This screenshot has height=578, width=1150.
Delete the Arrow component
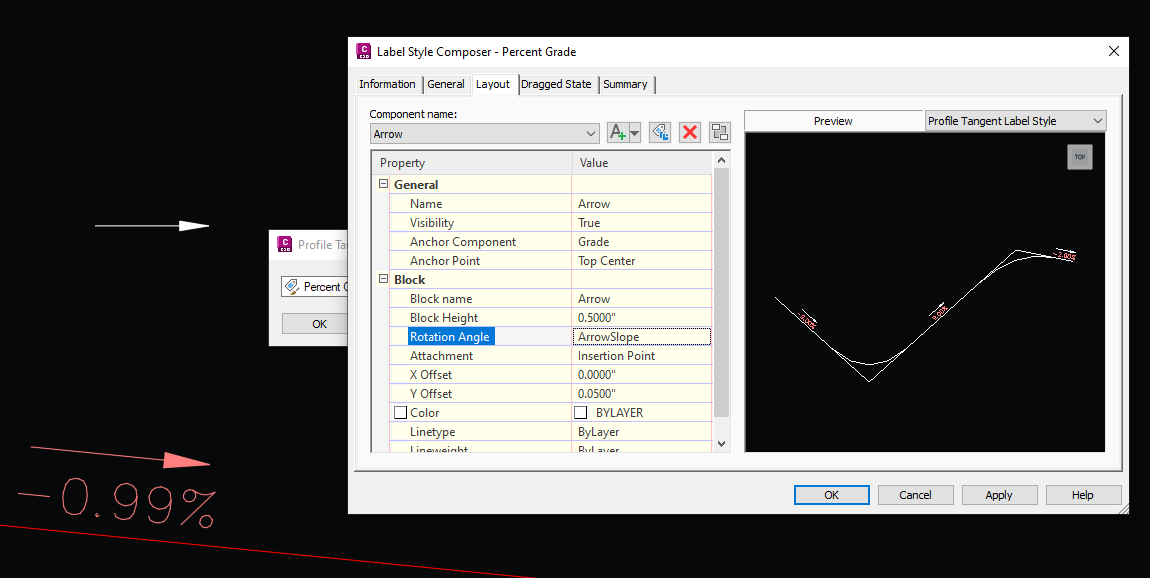pos(690,132)
